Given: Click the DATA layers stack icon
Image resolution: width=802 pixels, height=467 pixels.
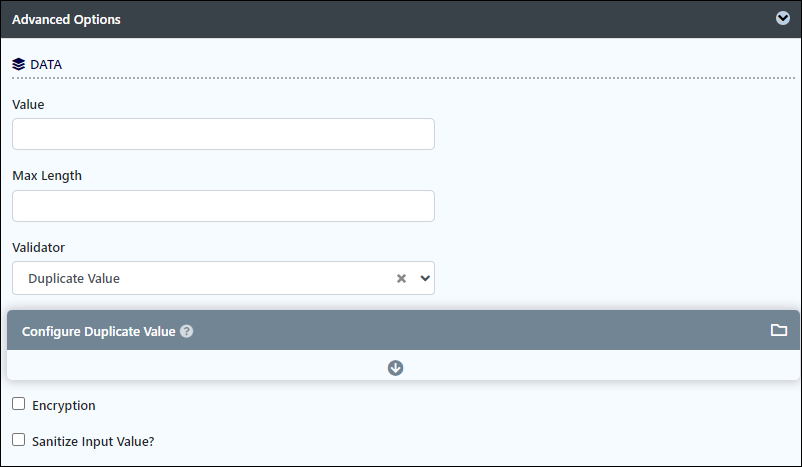Looking at the screenshot, I should [18, 64].
